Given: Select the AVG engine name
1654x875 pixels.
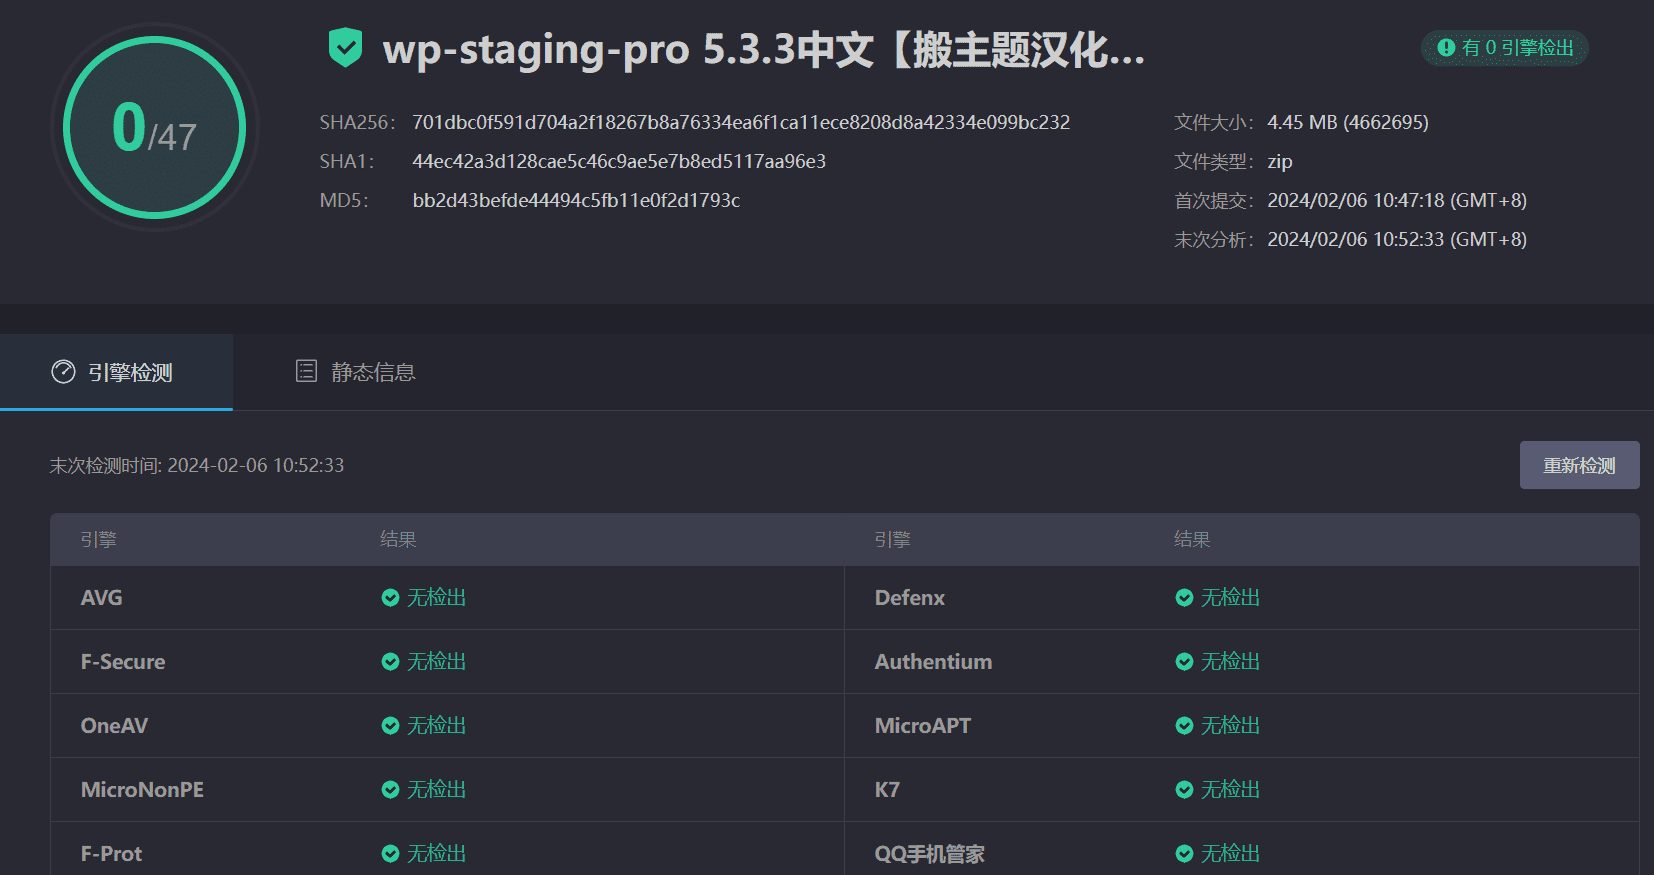Looking at the screenshot, I should coord(101,598).
